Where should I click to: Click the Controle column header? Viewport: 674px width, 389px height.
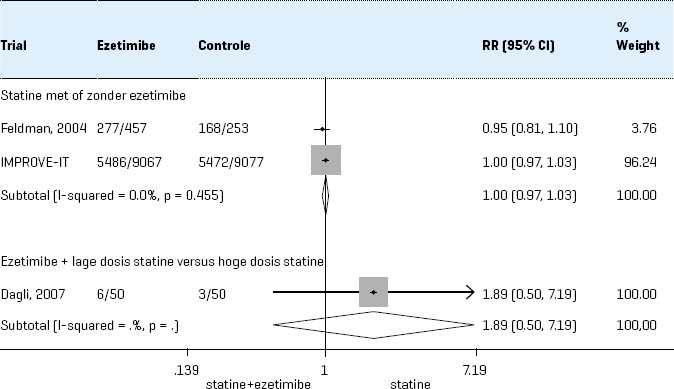point(224,45)
